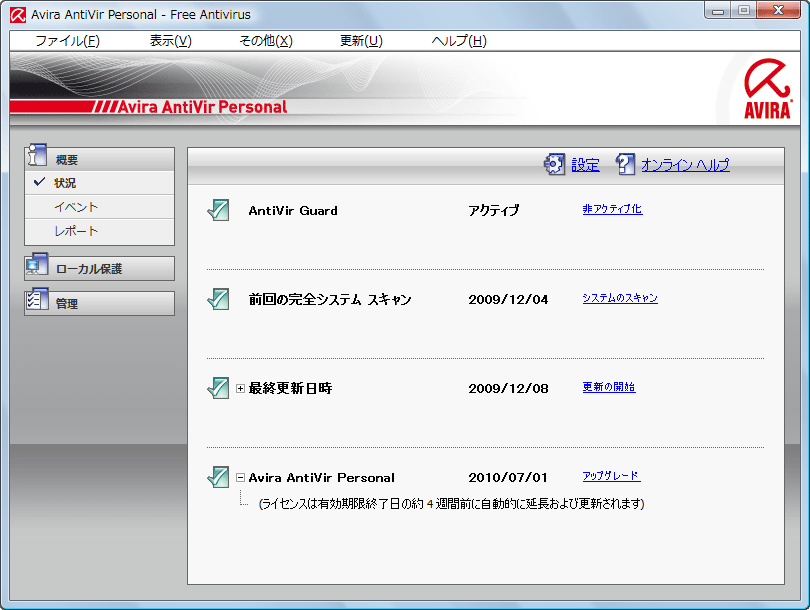Viewport: 810px width, 610px height.
Task: Open the ファイル(F) menu
Action: point(67,41)
